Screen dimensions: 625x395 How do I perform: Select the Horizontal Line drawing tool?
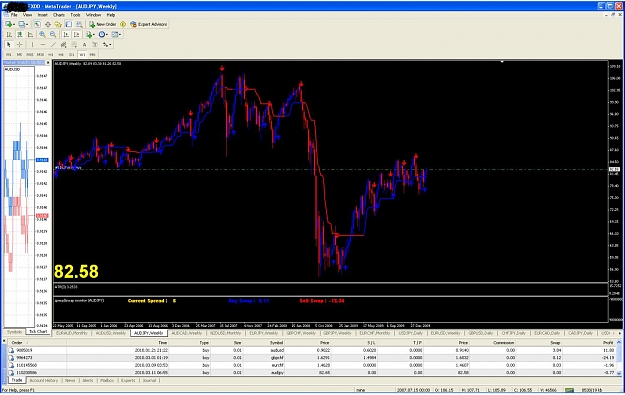click(43, 45)
